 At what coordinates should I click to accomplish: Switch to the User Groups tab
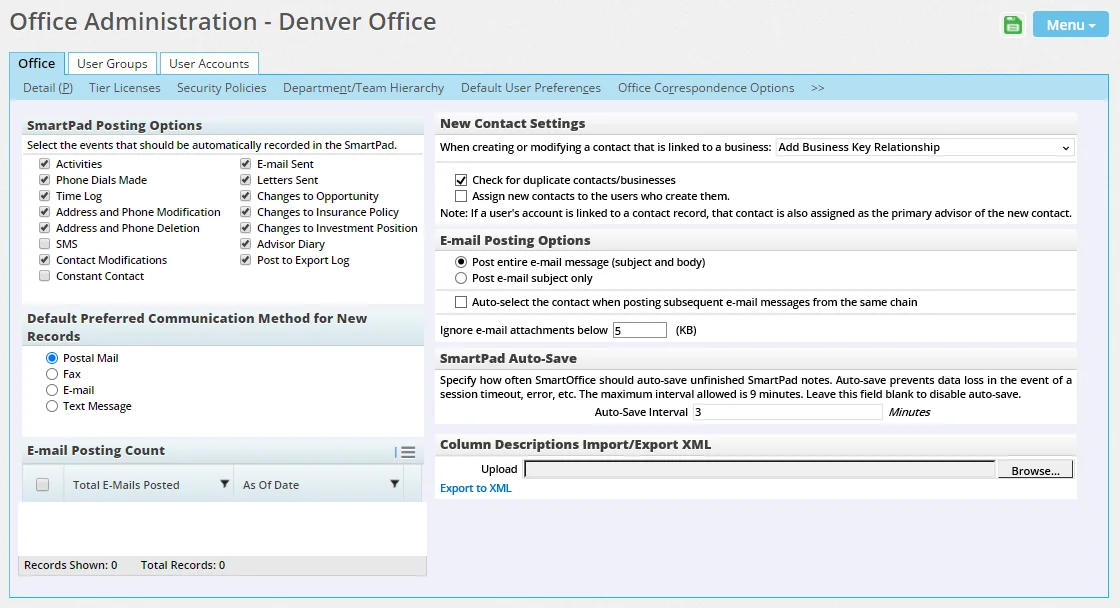112,64
